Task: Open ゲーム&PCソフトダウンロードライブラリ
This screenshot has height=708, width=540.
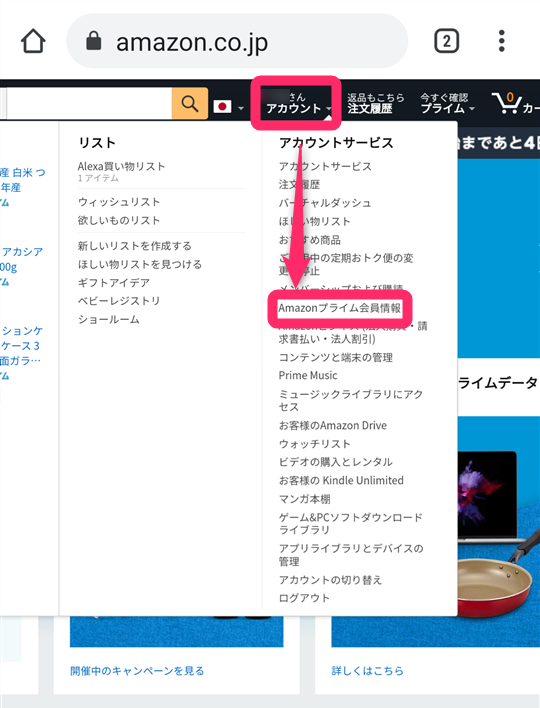Action: point(351,523)
